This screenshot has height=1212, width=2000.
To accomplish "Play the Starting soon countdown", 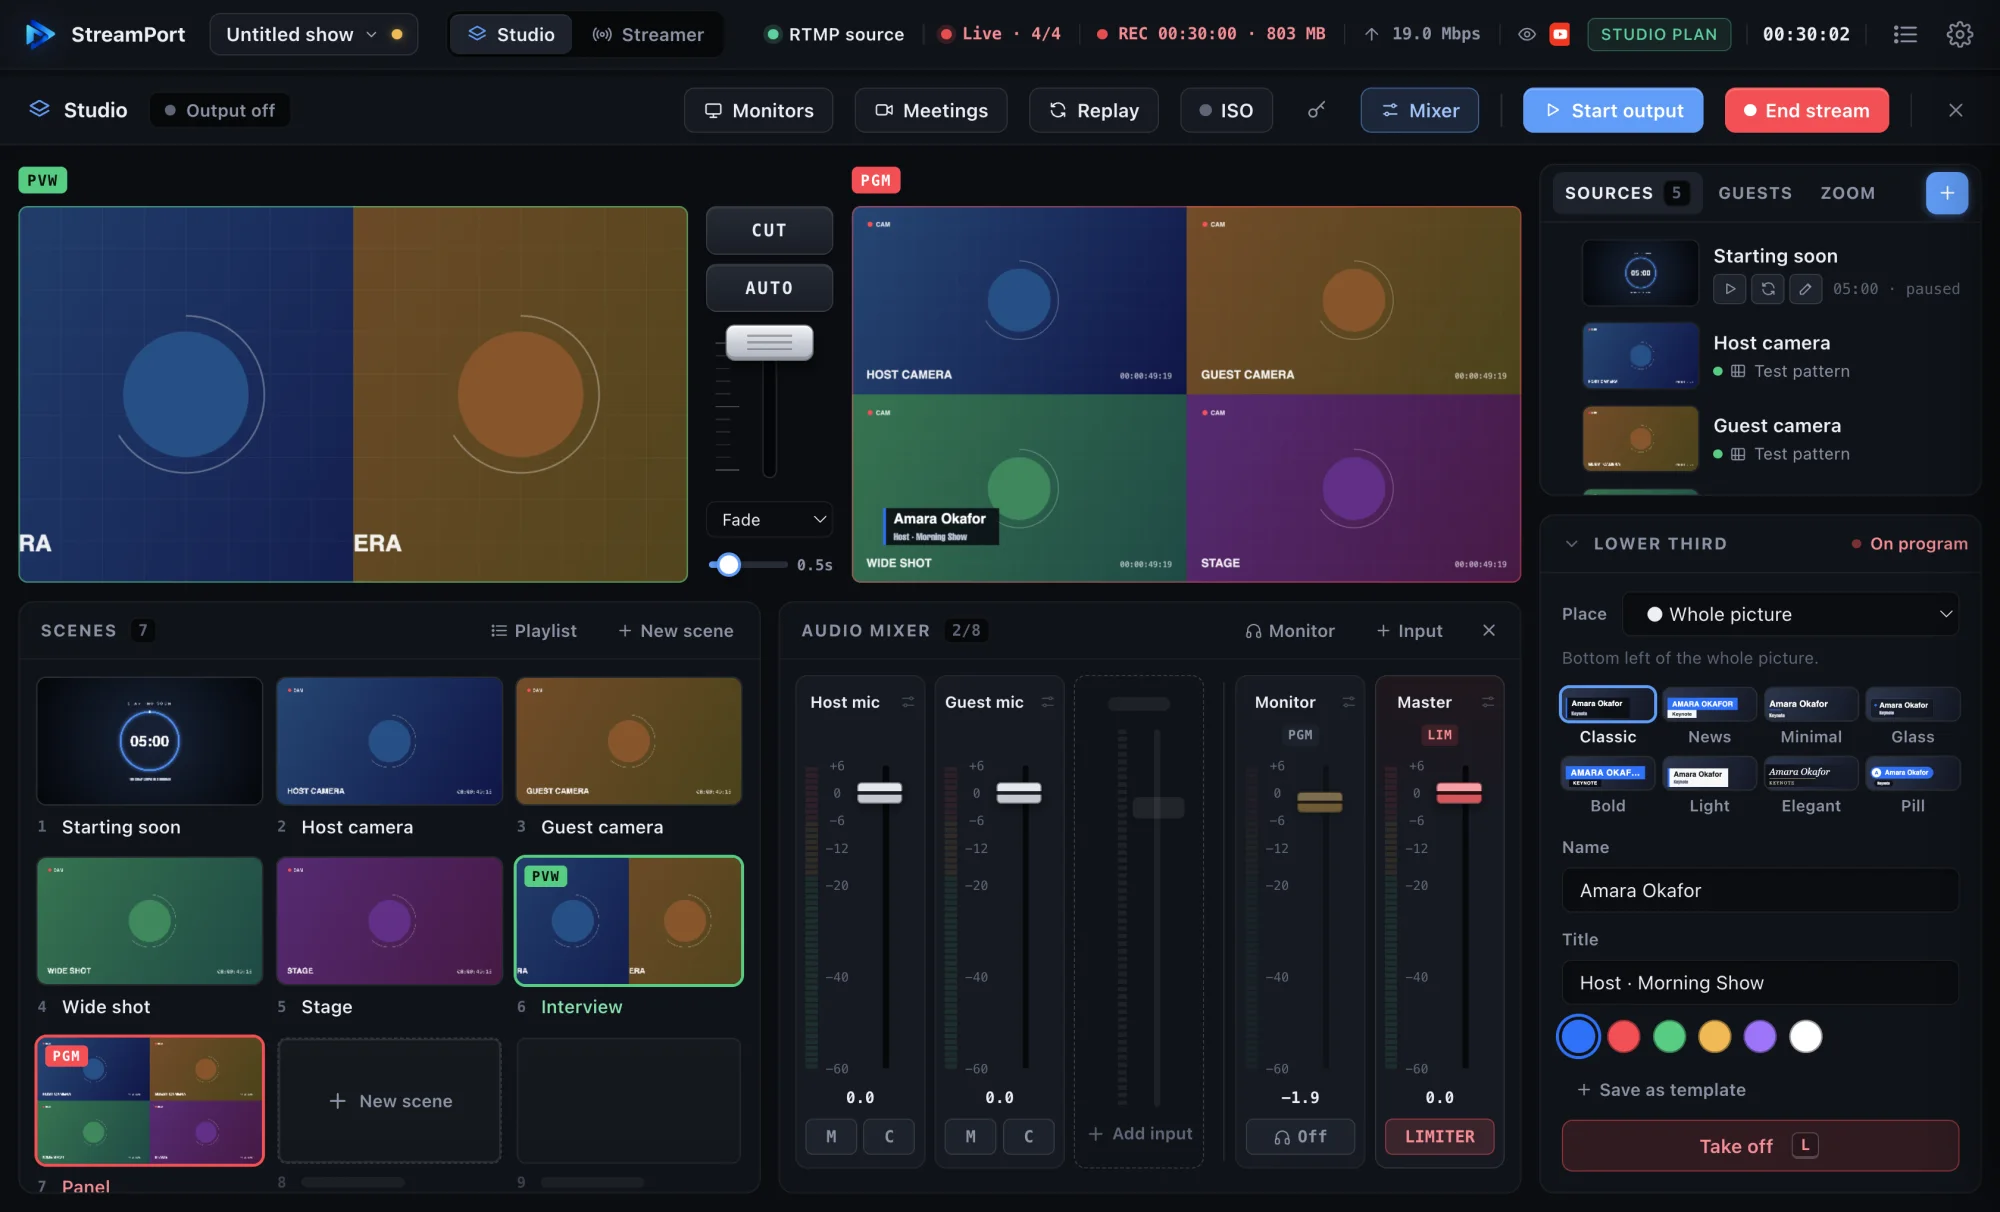I will 1730,289.
